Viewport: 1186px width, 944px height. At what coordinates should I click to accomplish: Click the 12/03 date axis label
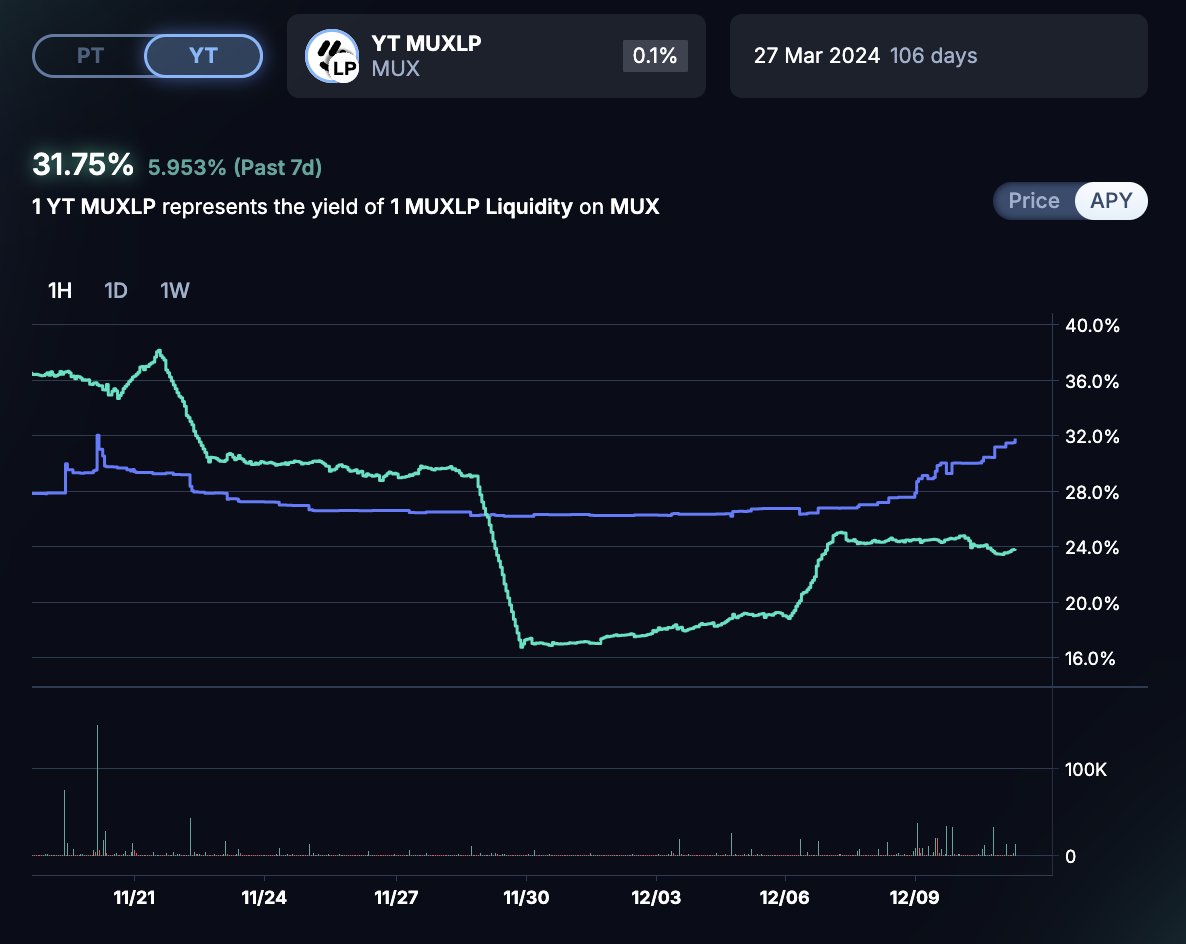tap(656, 898)
